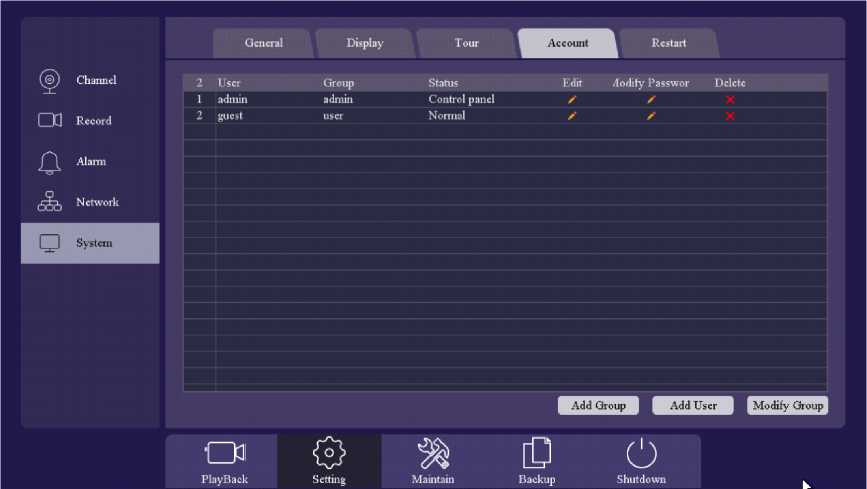Click the Modify Group button

pyautogui.click(x=787, y=405)
